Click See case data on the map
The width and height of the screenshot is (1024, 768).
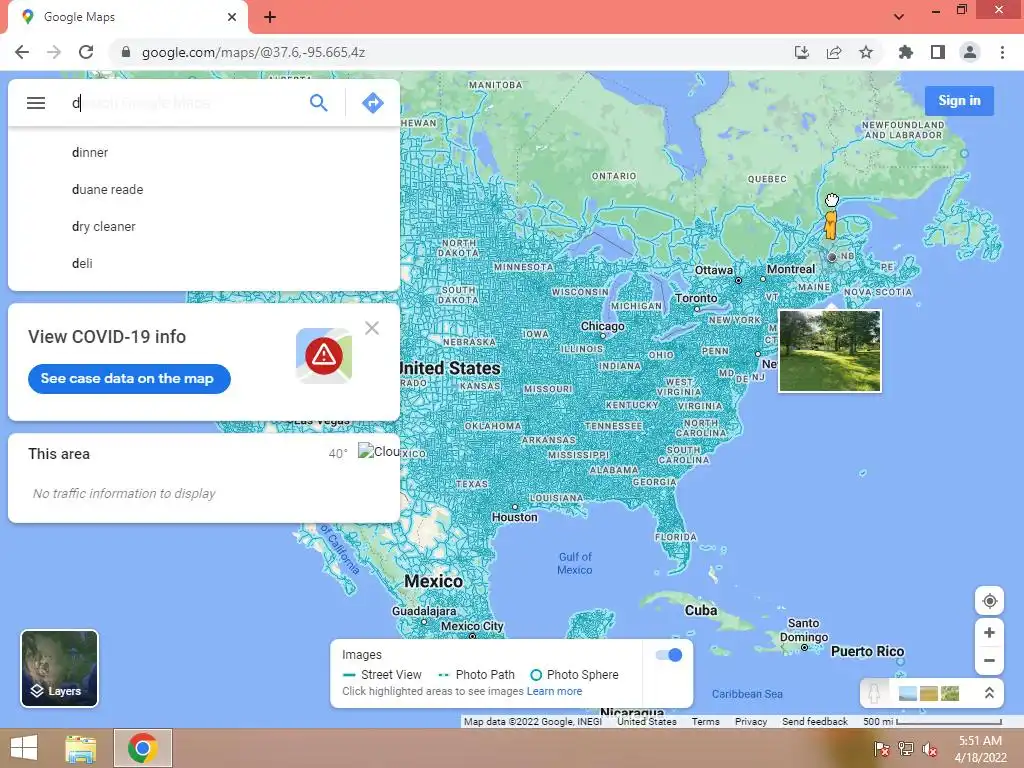129,379
